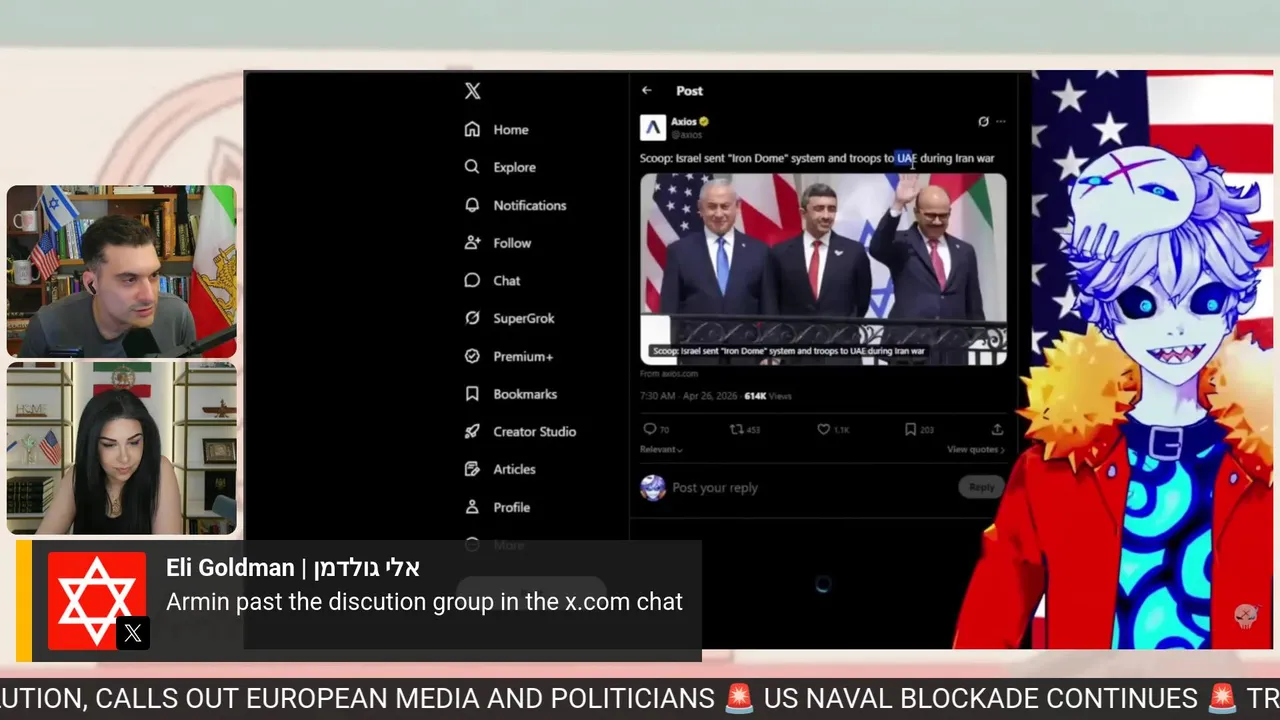Click the user avatar beside reply box

pos(653,488)
